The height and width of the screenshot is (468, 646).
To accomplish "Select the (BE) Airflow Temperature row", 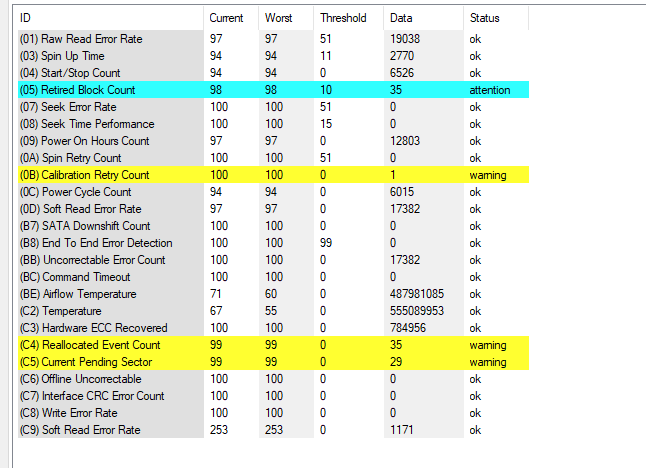I will [x=274, y=294].
